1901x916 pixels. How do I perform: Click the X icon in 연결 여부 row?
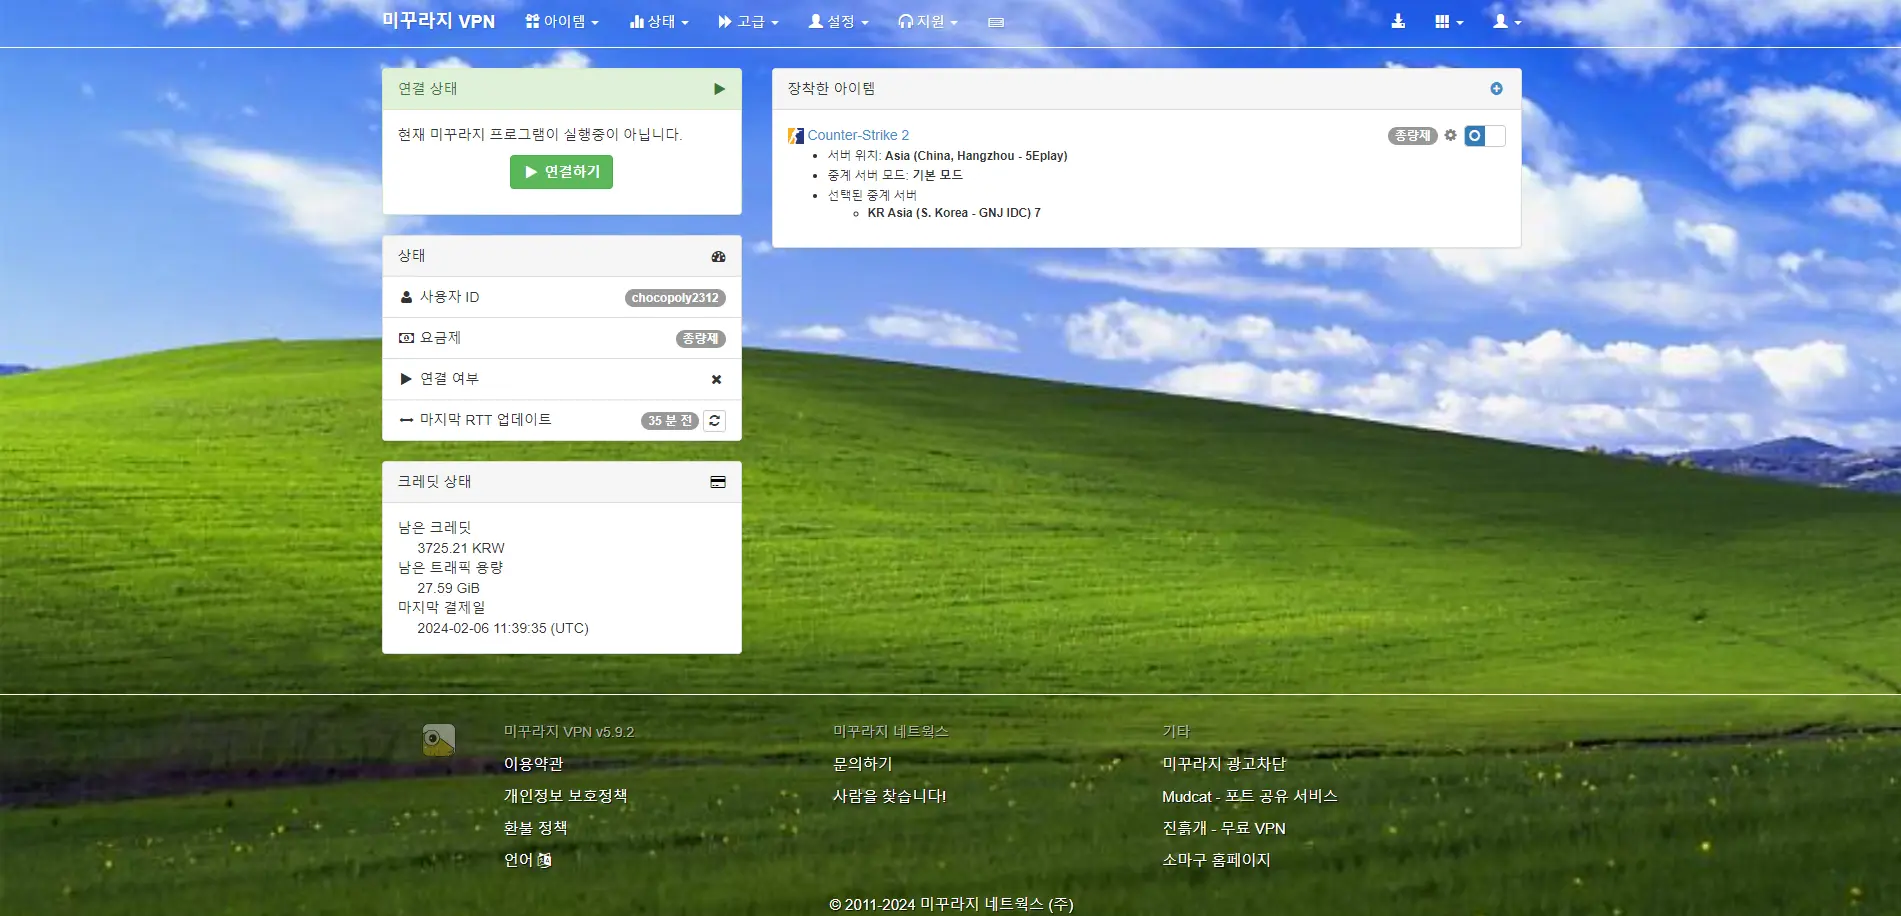[x=716, y=380]
